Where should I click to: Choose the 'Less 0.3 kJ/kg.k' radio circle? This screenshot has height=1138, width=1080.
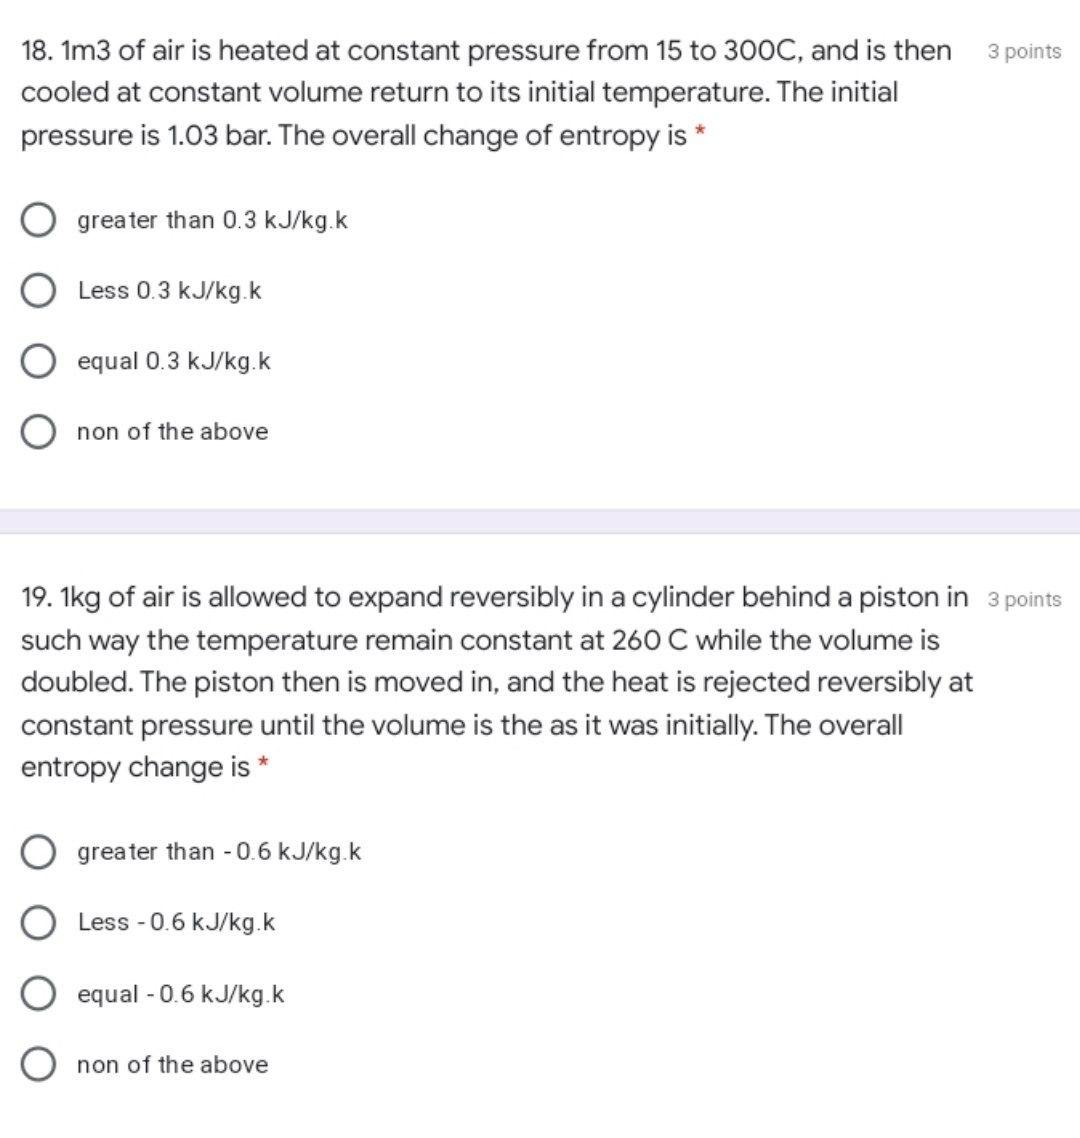pyautogui.click(x=38, y=290)
